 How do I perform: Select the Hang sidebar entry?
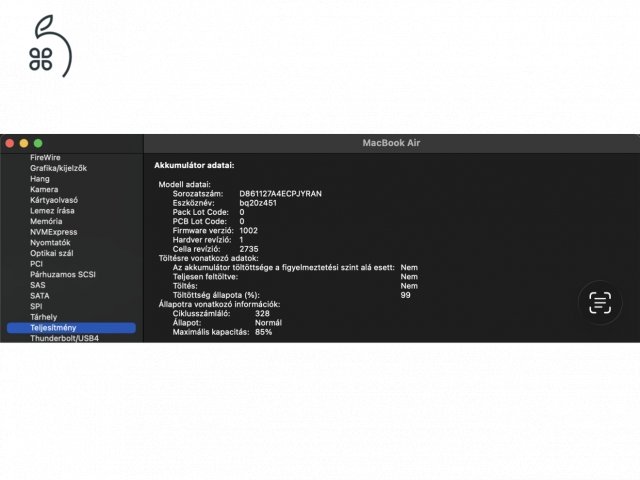pyautogui.click(x=40, y=179)
